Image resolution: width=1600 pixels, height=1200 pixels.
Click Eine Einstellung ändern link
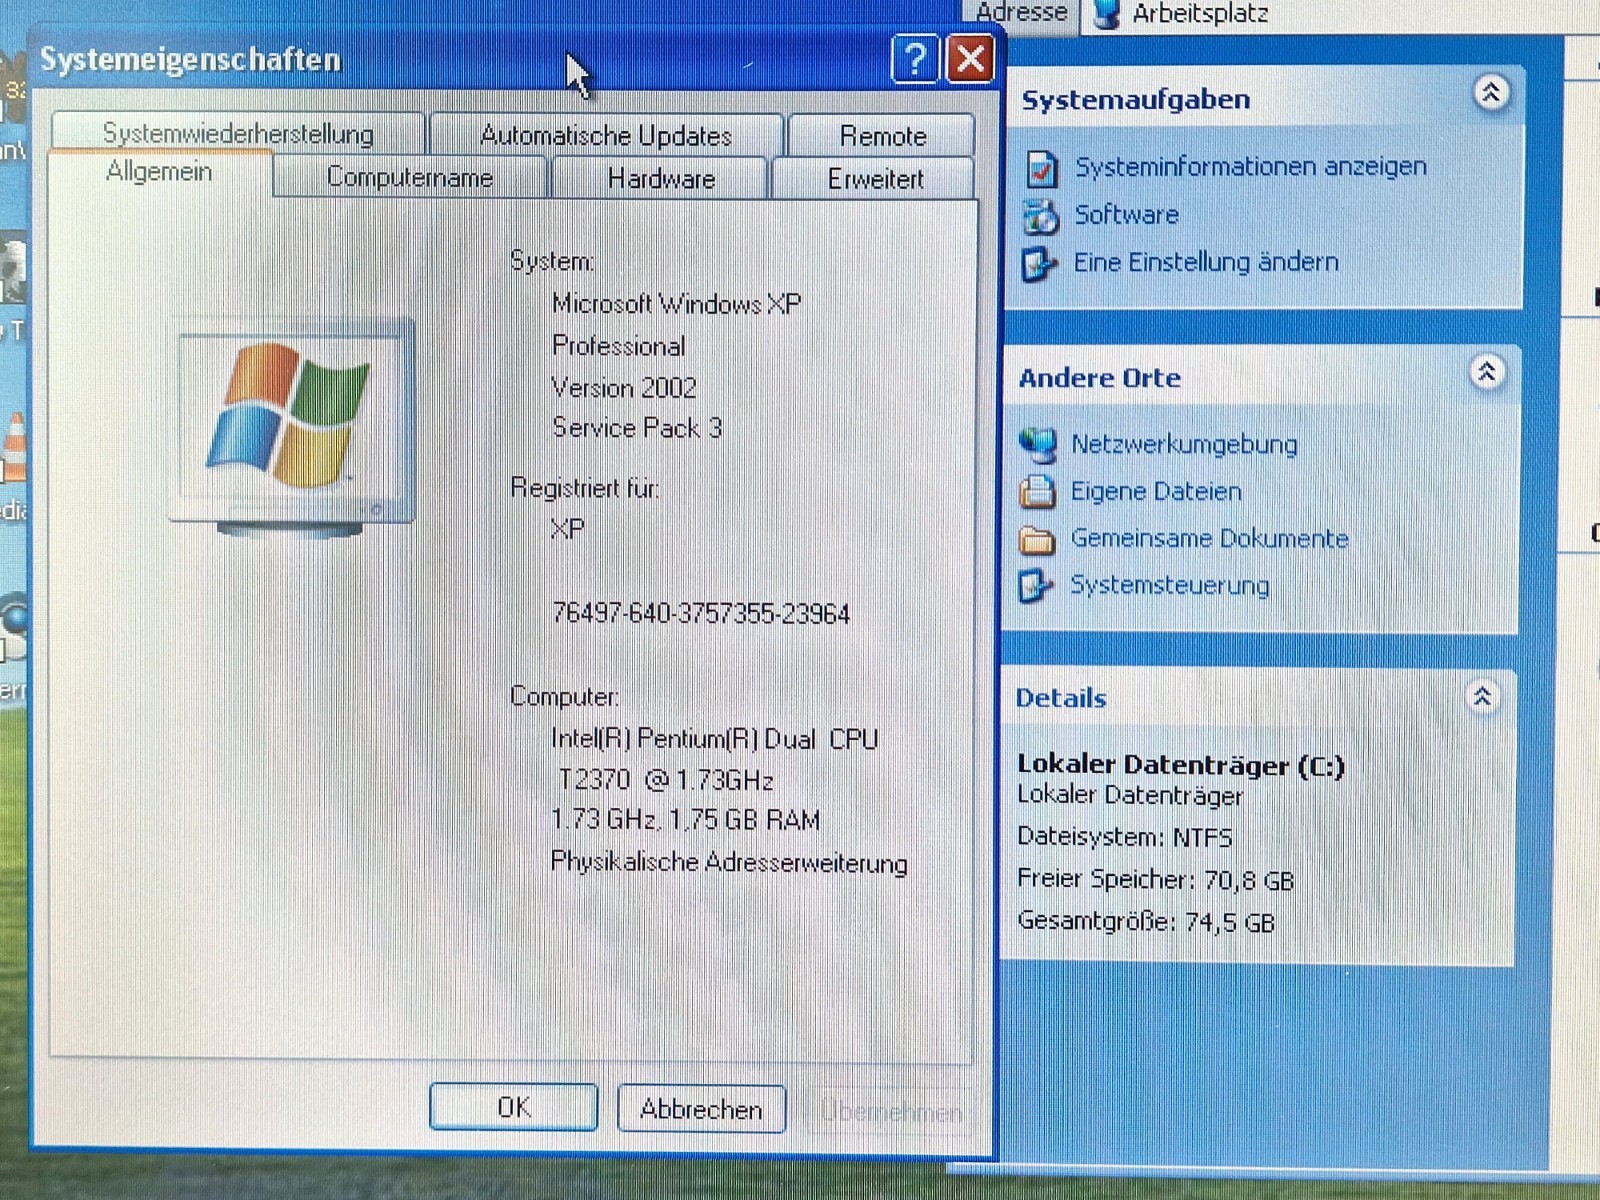1206,262
